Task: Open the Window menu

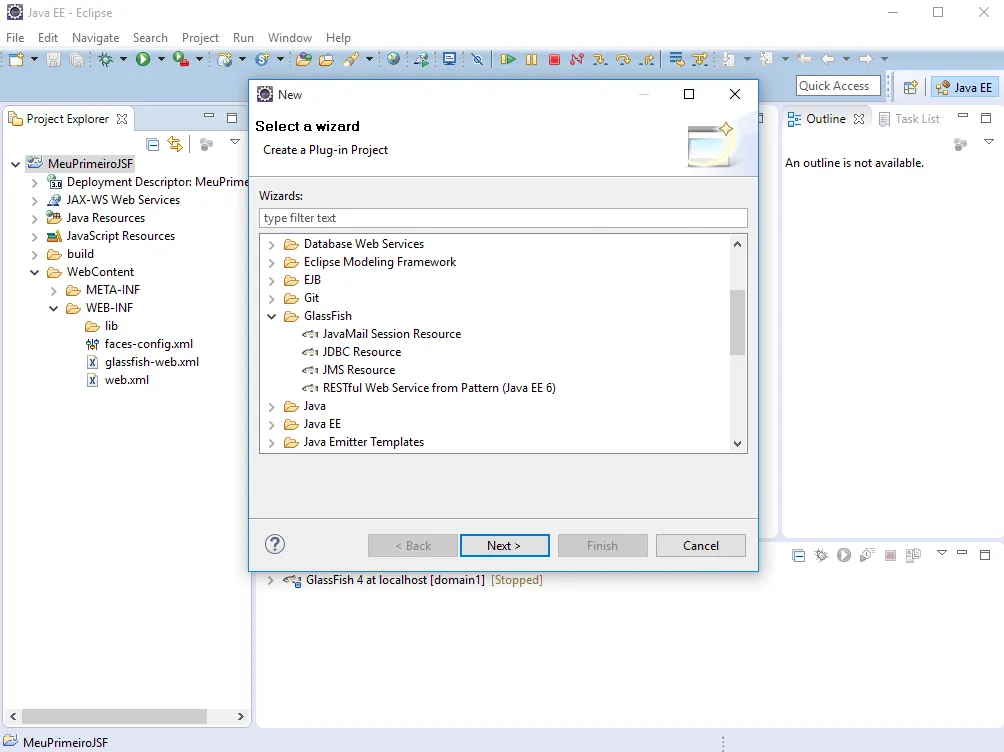Action: click(x=289, y=38)
